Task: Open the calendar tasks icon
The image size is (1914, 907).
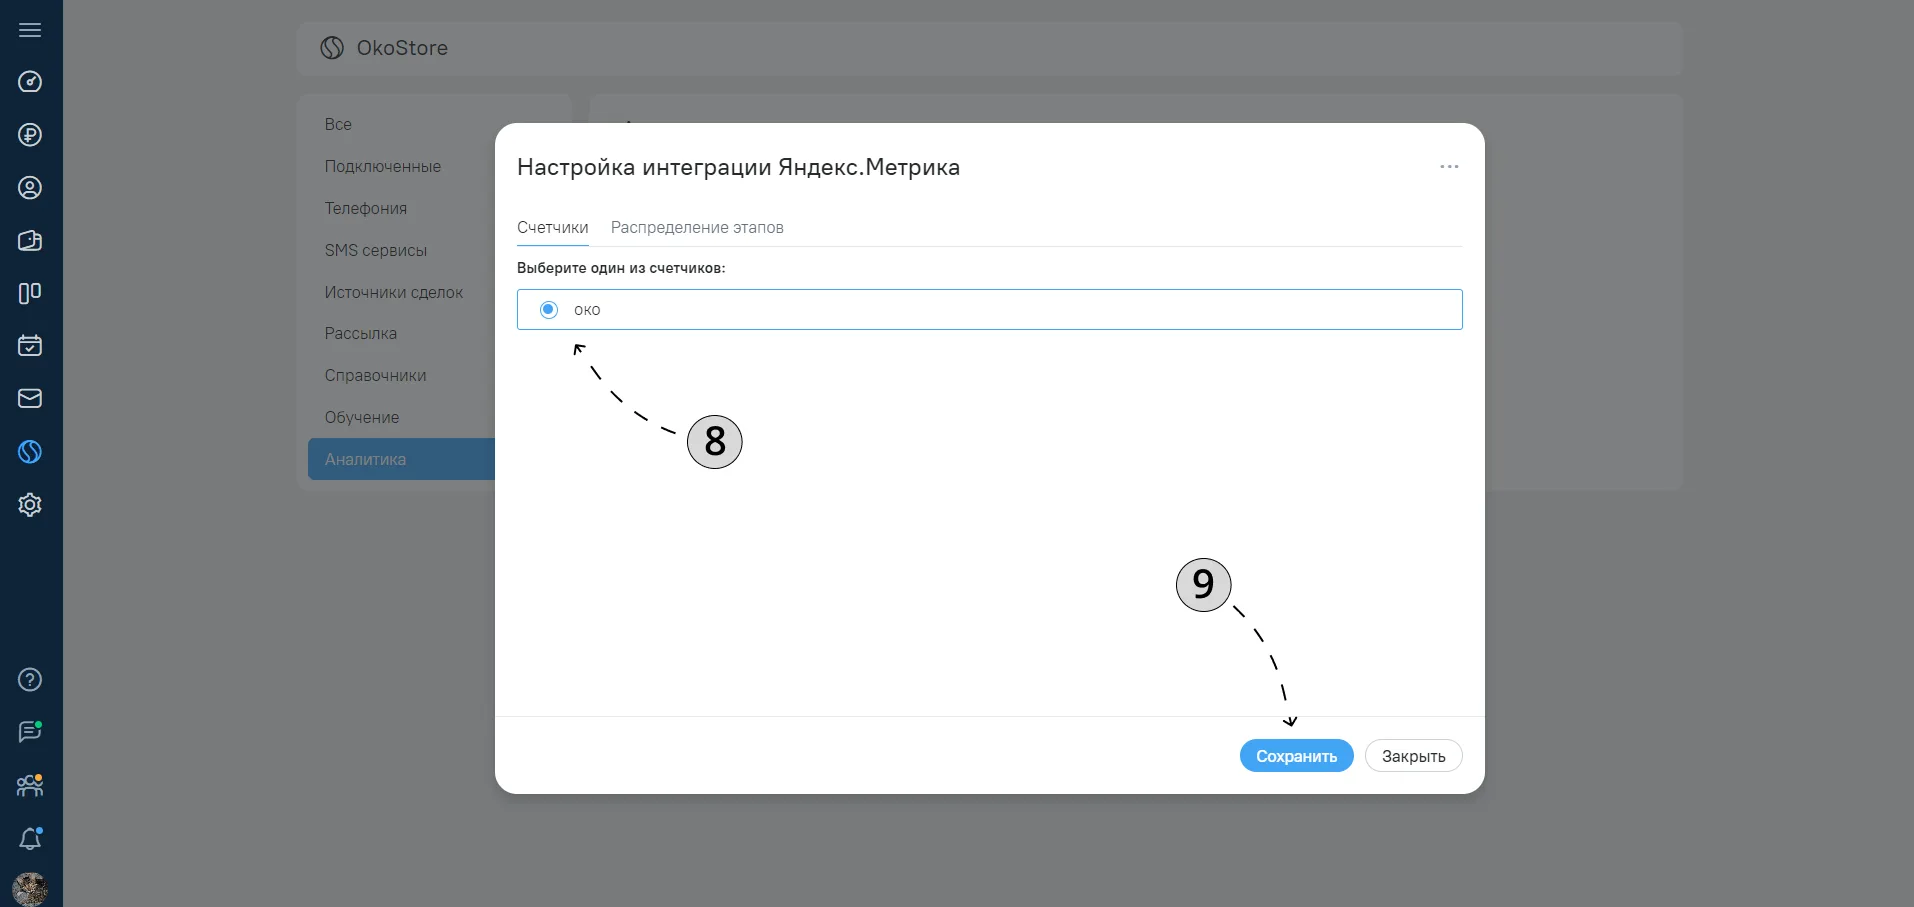Action: coord(30,346)
